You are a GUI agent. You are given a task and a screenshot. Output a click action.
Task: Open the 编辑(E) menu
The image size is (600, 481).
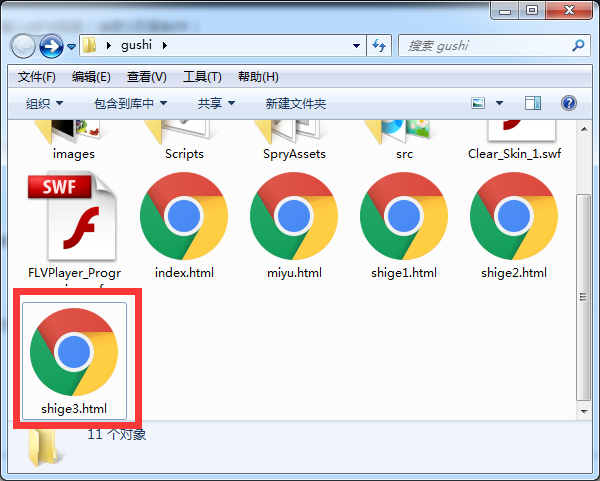click(x=91, y=77)
